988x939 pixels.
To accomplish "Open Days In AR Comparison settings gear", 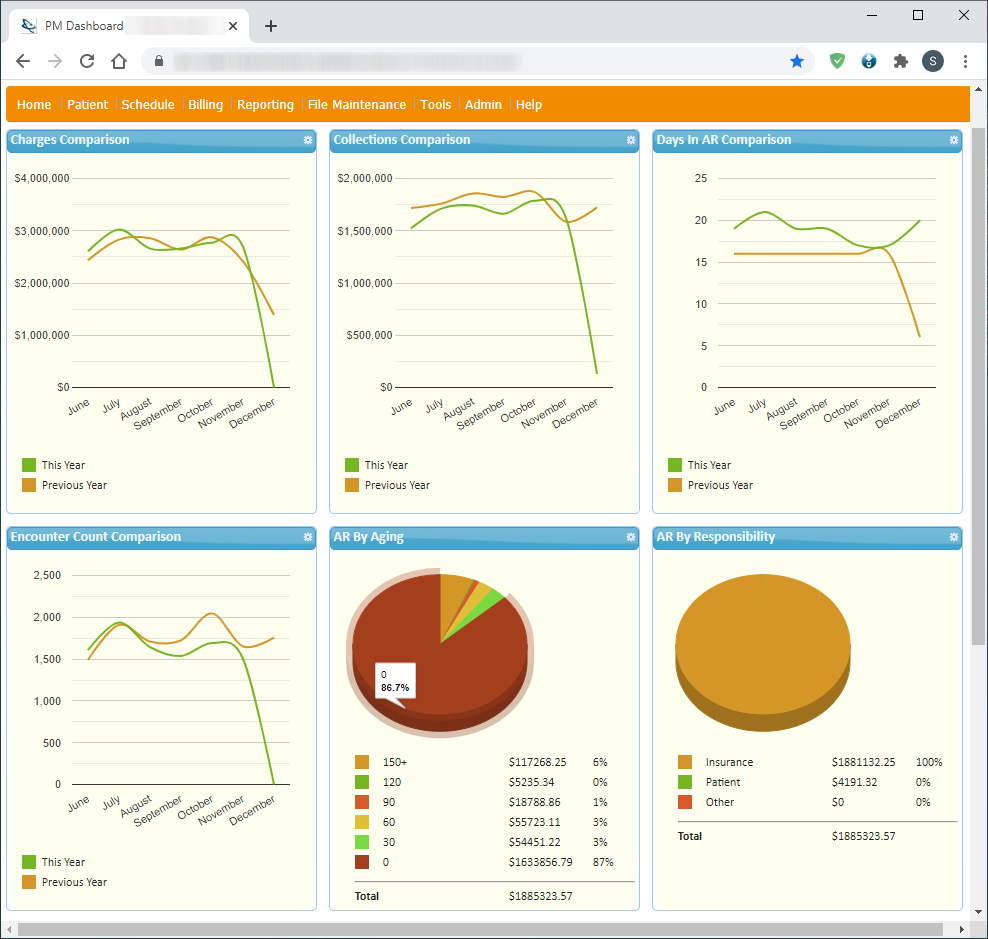I will (953, 141).
